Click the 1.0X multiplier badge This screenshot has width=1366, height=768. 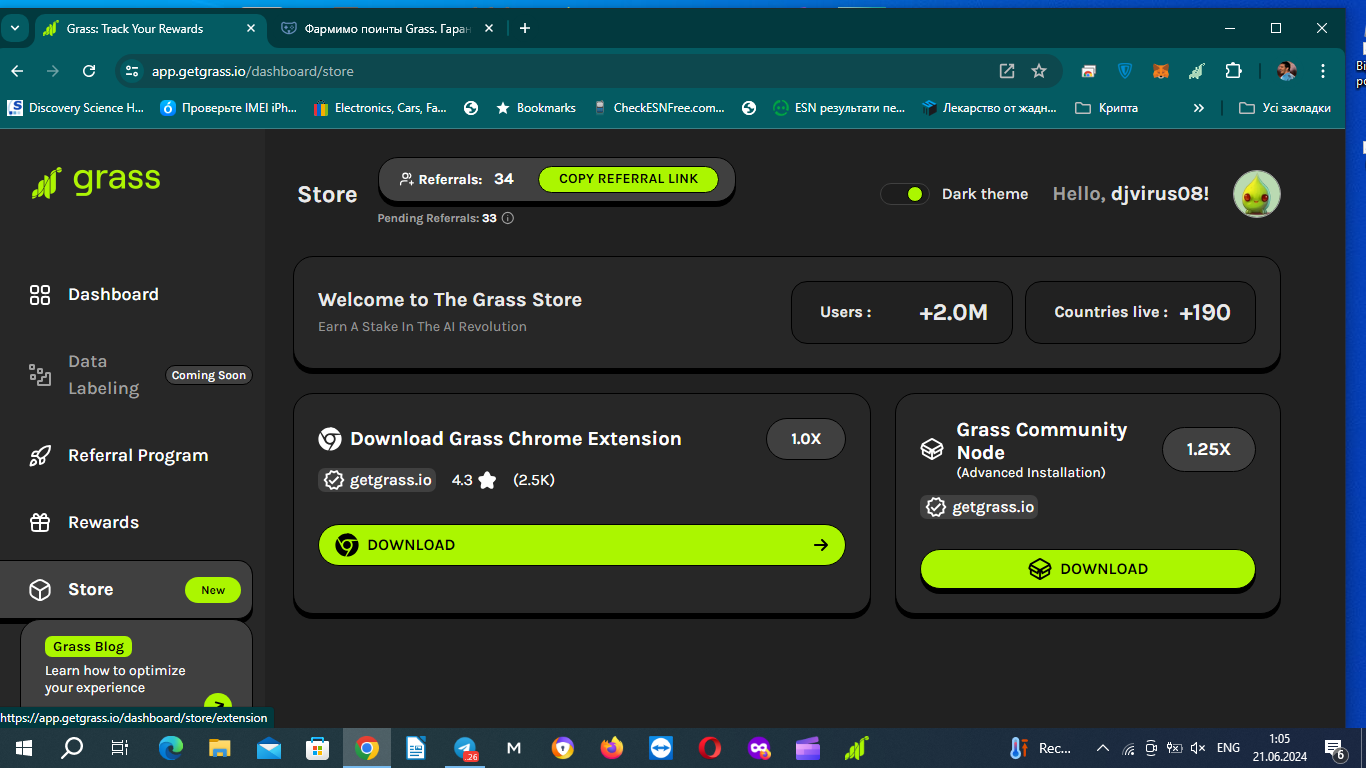pos(806,439)
